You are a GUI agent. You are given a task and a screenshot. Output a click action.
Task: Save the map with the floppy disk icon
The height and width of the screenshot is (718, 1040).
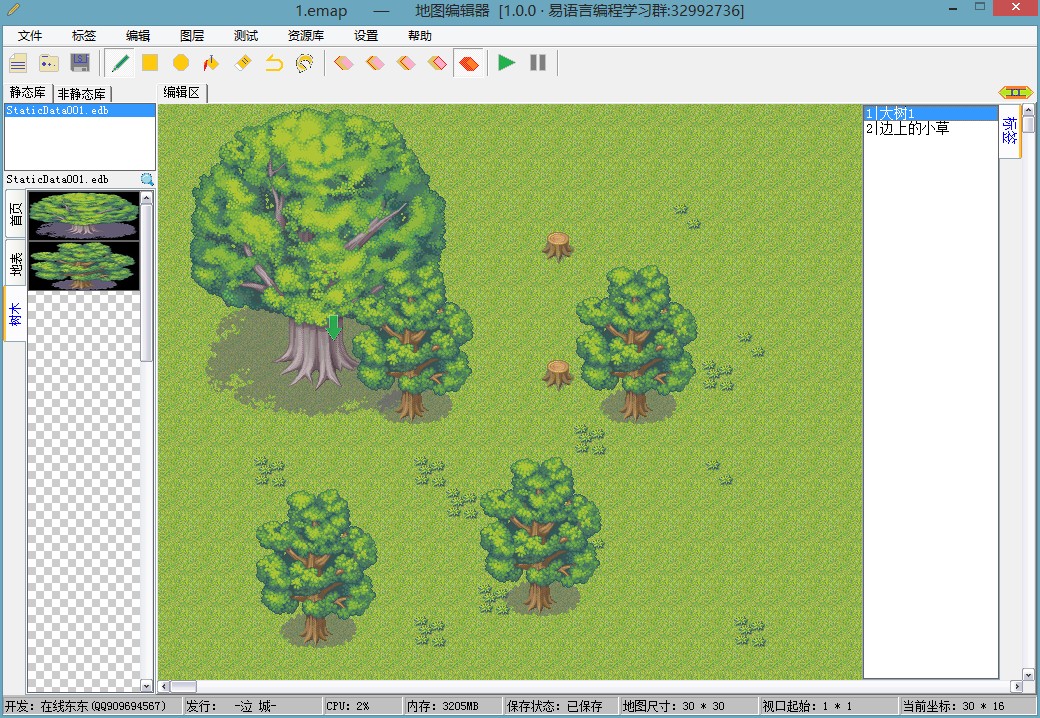[80, 63]
